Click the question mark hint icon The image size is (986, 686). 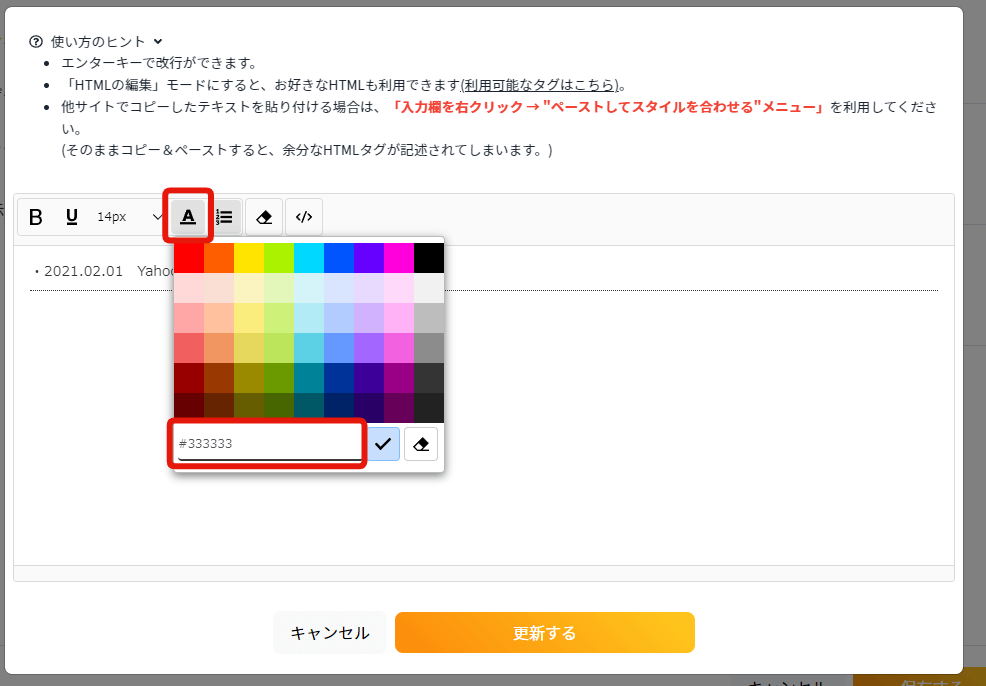(36, 41)
